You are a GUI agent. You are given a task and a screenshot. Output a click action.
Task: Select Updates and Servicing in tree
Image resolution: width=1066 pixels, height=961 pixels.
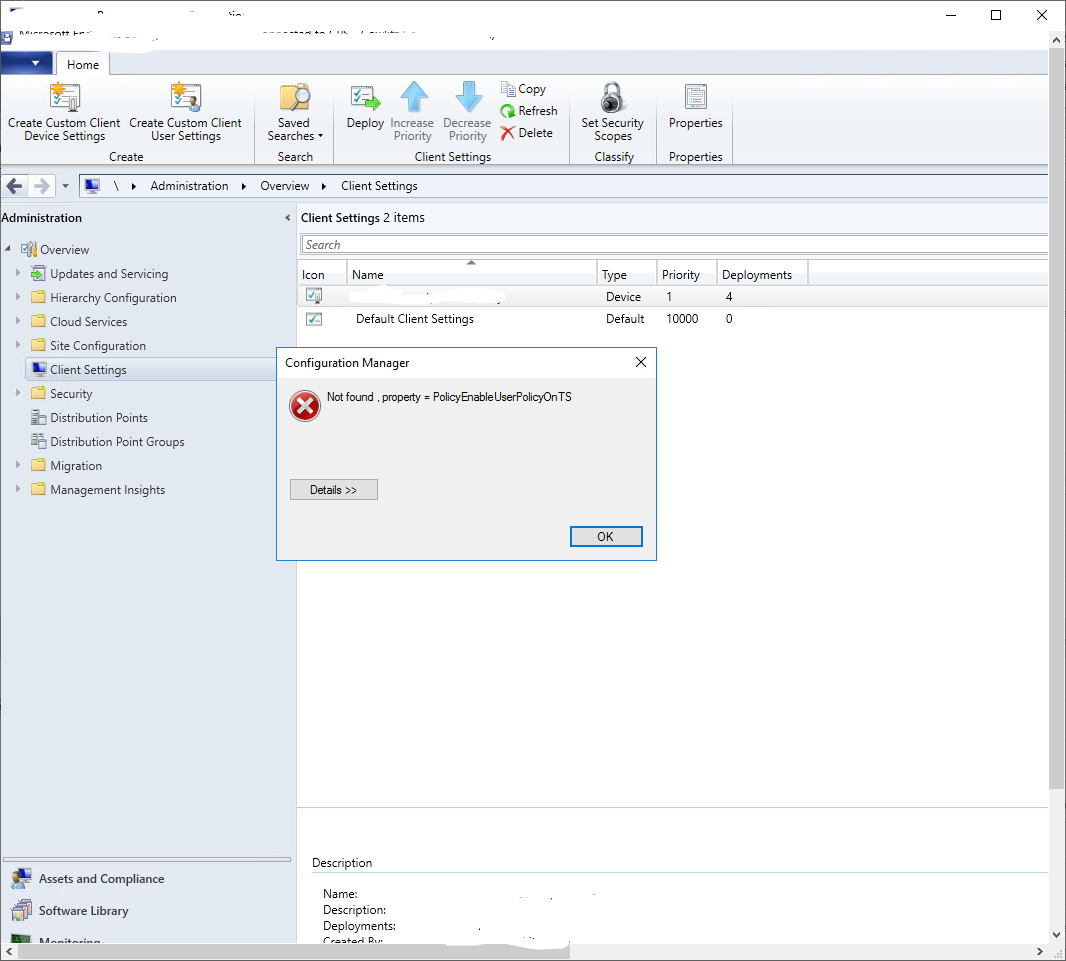[x=100, y=274]
